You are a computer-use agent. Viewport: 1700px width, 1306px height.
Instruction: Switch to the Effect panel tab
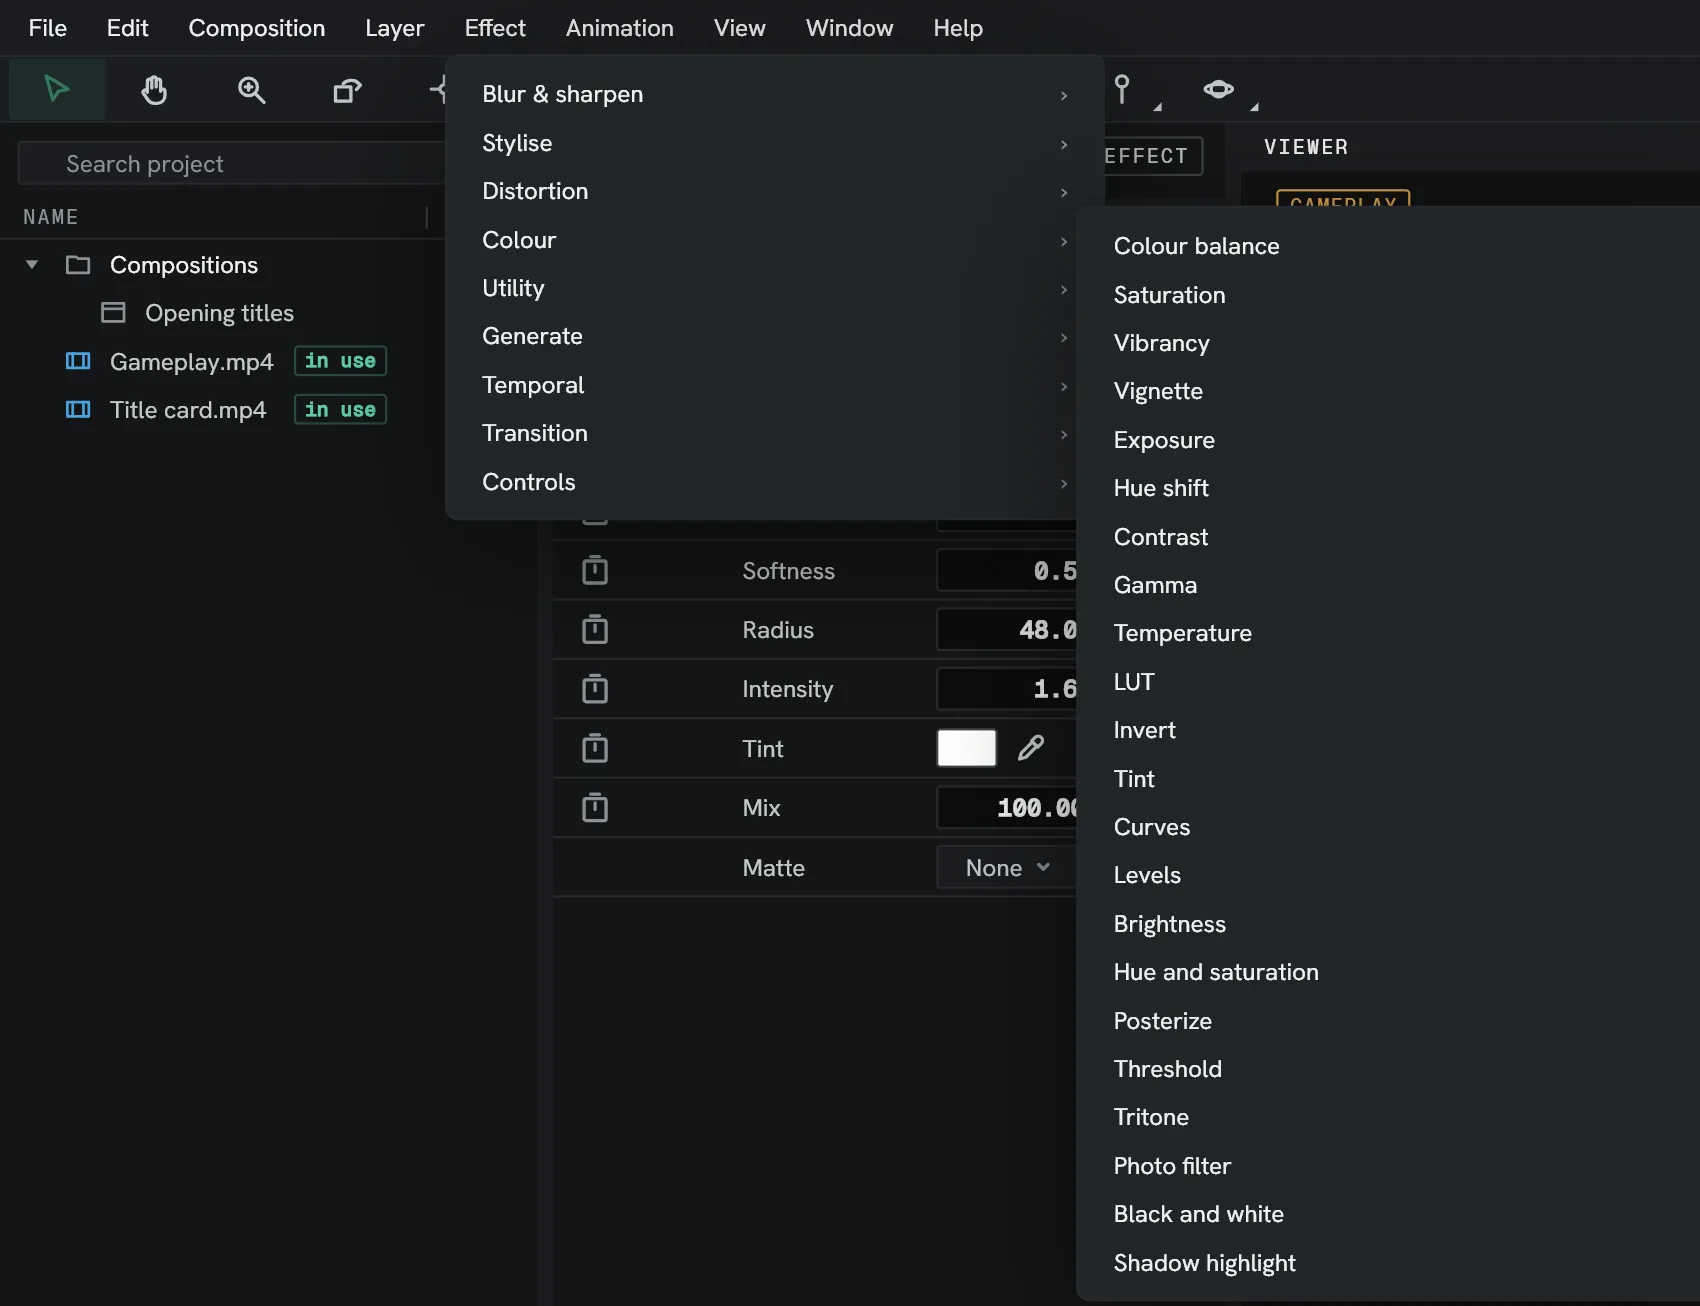click(x=1151, y=156)
